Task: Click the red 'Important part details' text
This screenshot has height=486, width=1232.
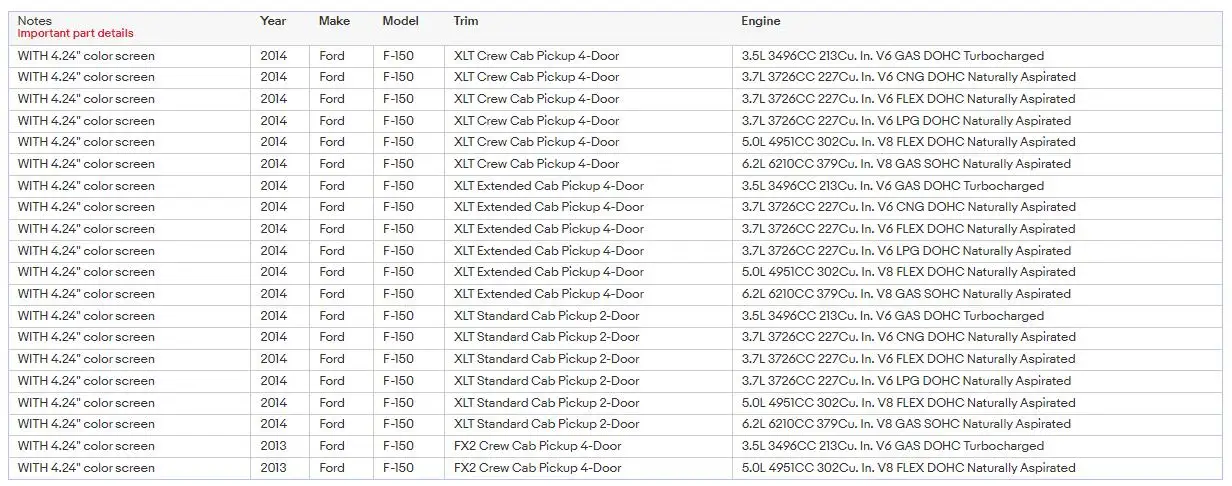Action: pyautogui.click(x=75, y=33)
